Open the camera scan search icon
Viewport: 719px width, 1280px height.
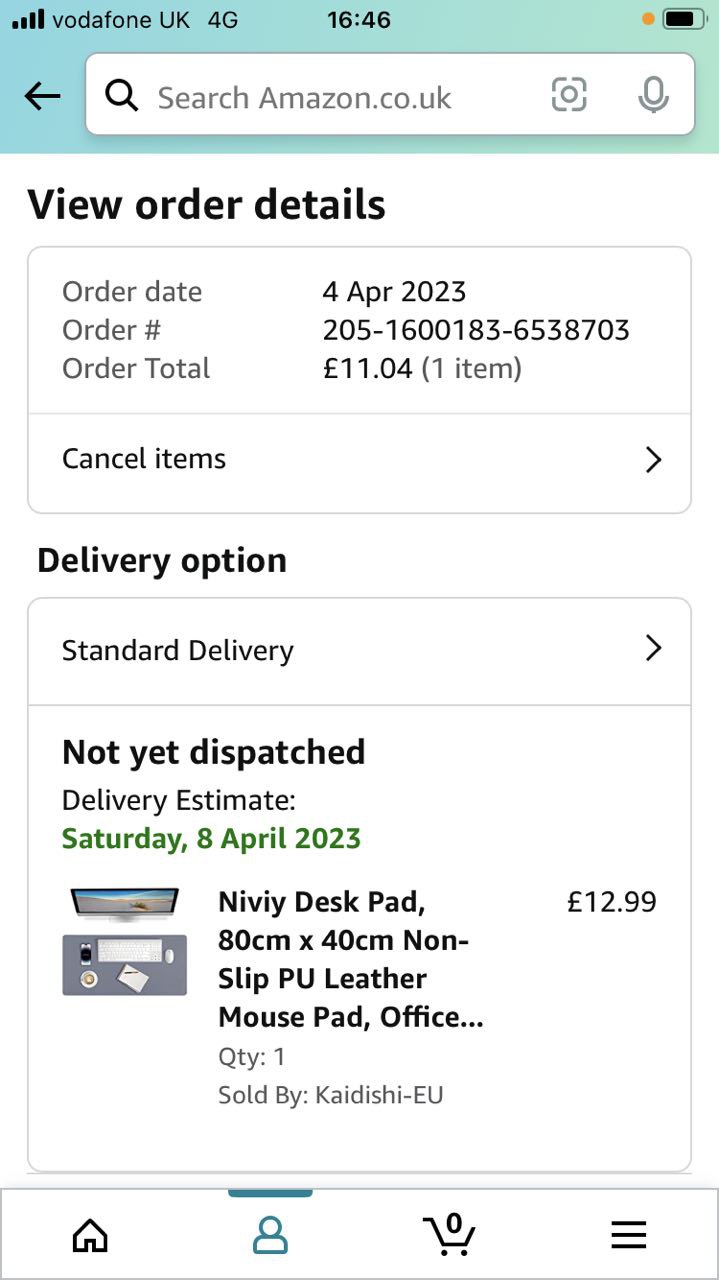[569, 95]
